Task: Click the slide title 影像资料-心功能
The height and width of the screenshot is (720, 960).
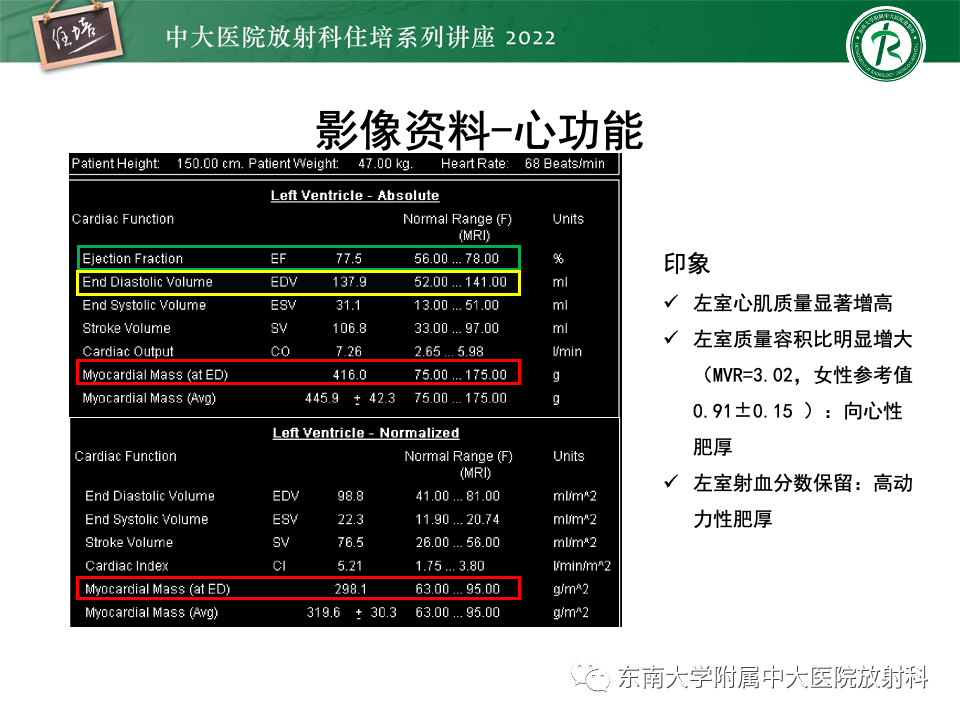Action: click(479, 130)
